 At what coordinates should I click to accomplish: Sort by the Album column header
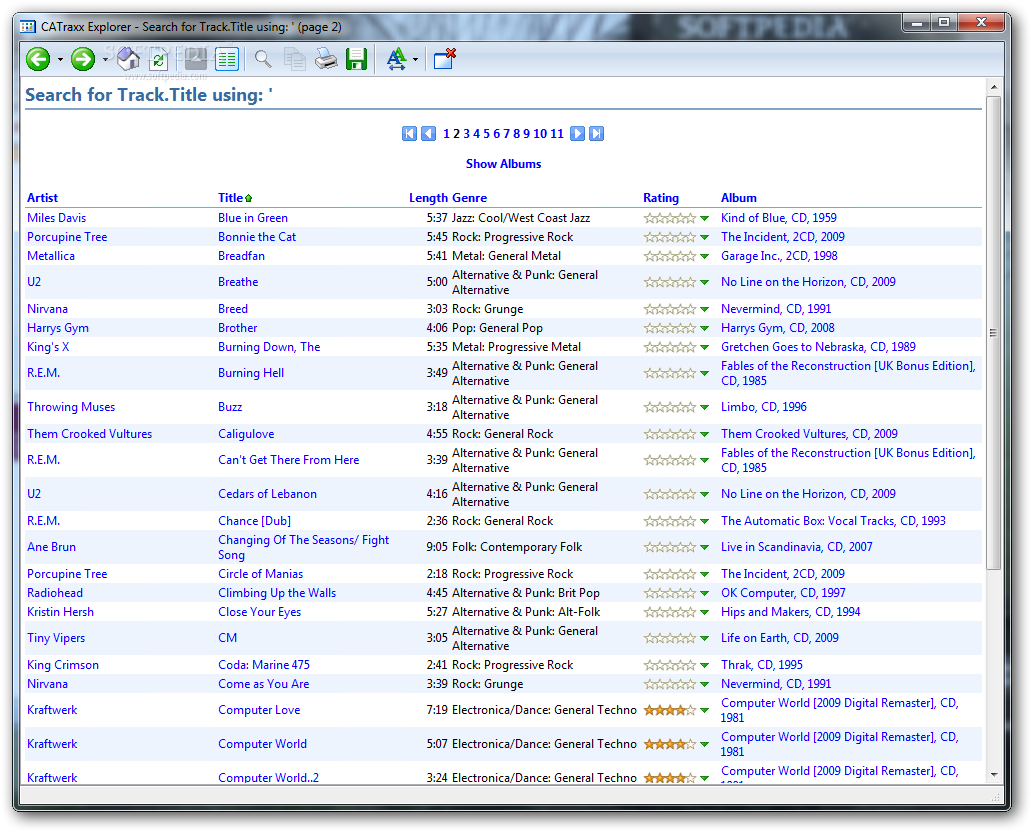coord(738,197)
